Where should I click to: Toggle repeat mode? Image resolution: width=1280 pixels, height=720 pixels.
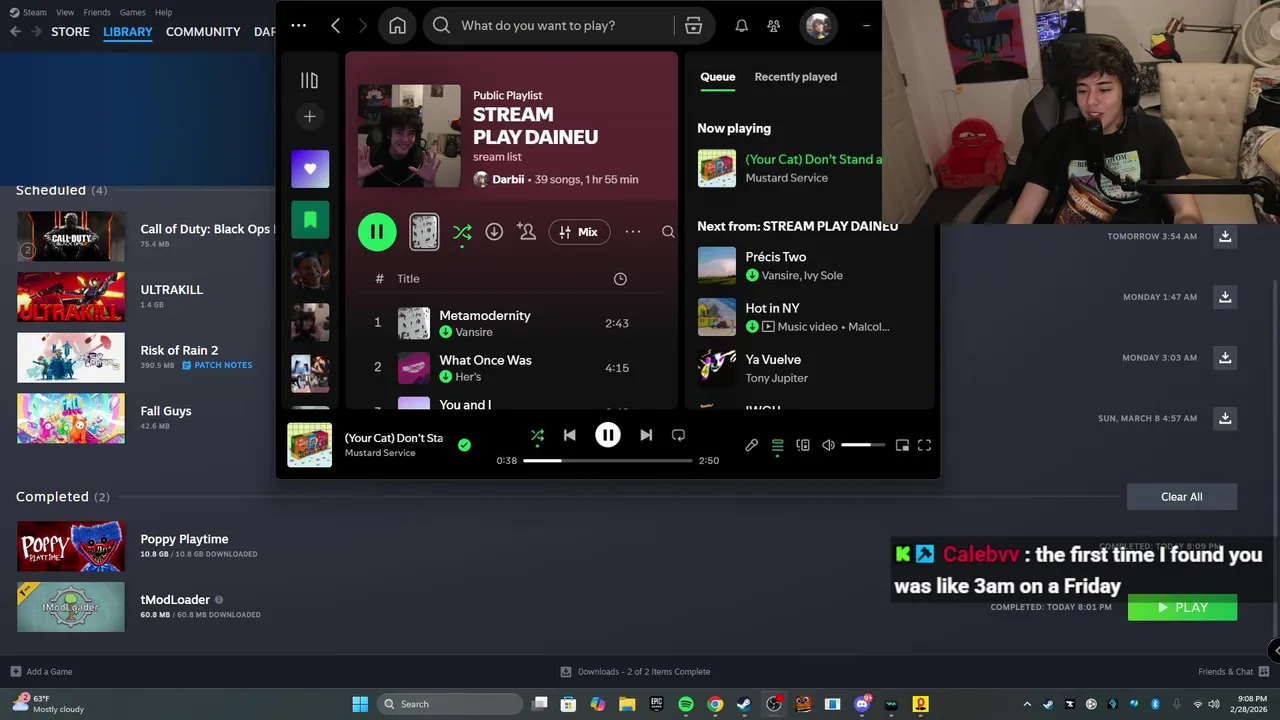click(678, 435)
